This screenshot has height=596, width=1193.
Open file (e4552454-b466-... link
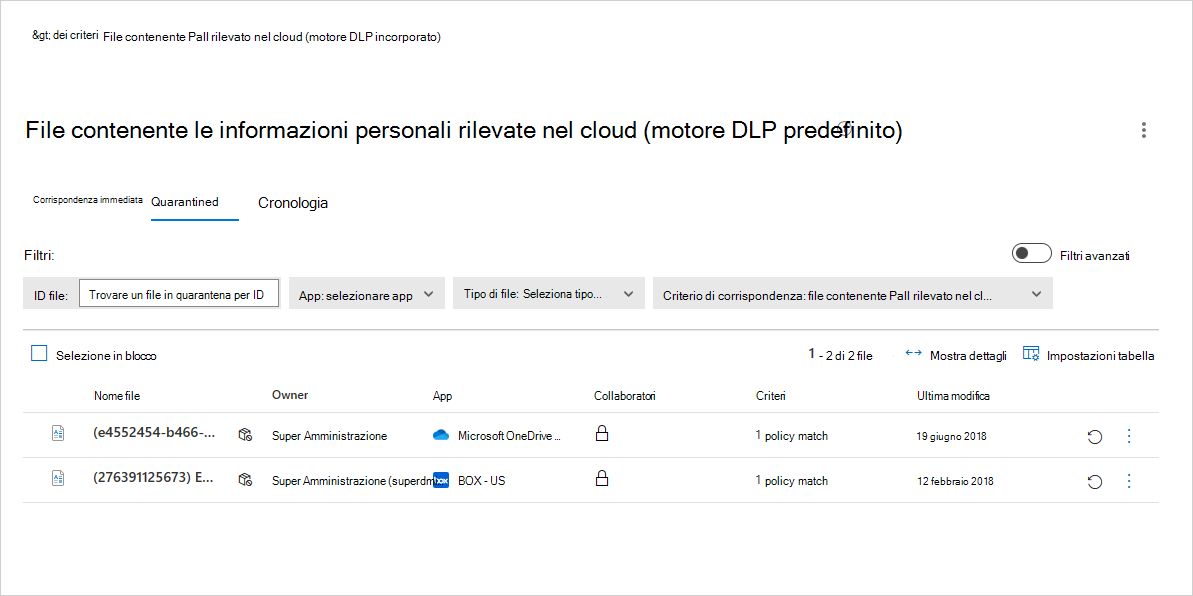(x=154, y=435)
